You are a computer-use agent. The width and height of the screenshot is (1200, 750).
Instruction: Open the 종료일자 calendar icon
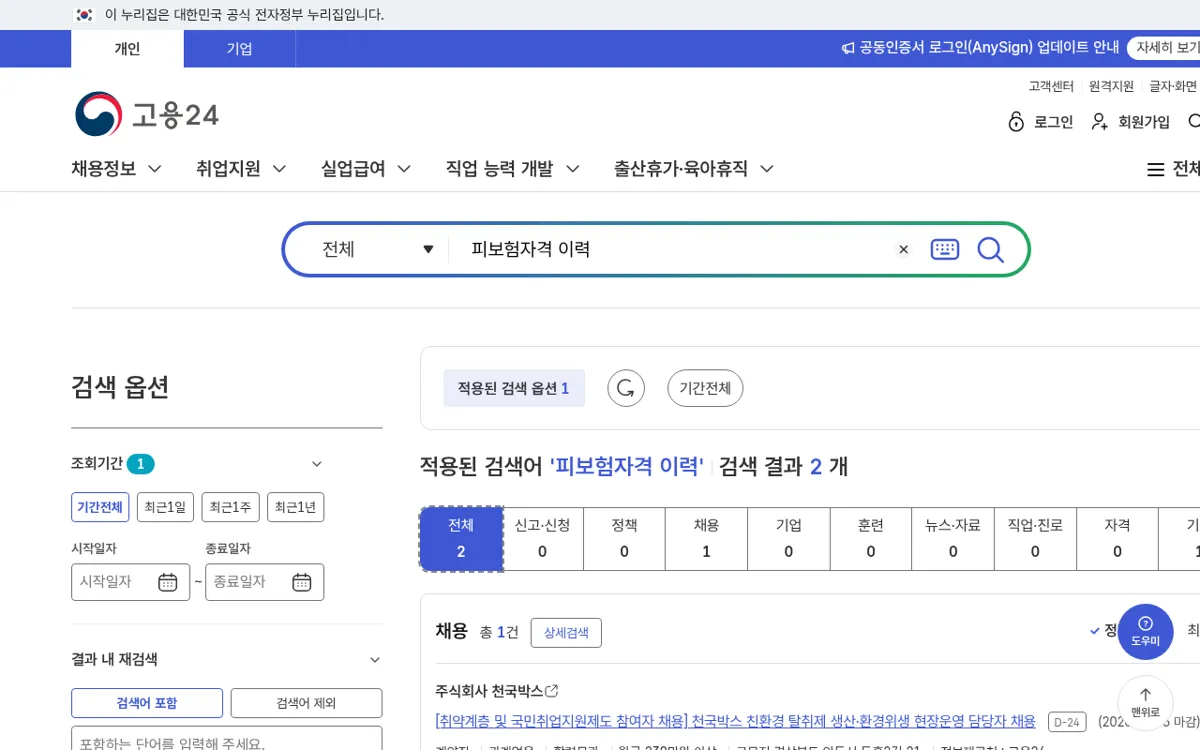pyautogui.click(x=302, y=582)
